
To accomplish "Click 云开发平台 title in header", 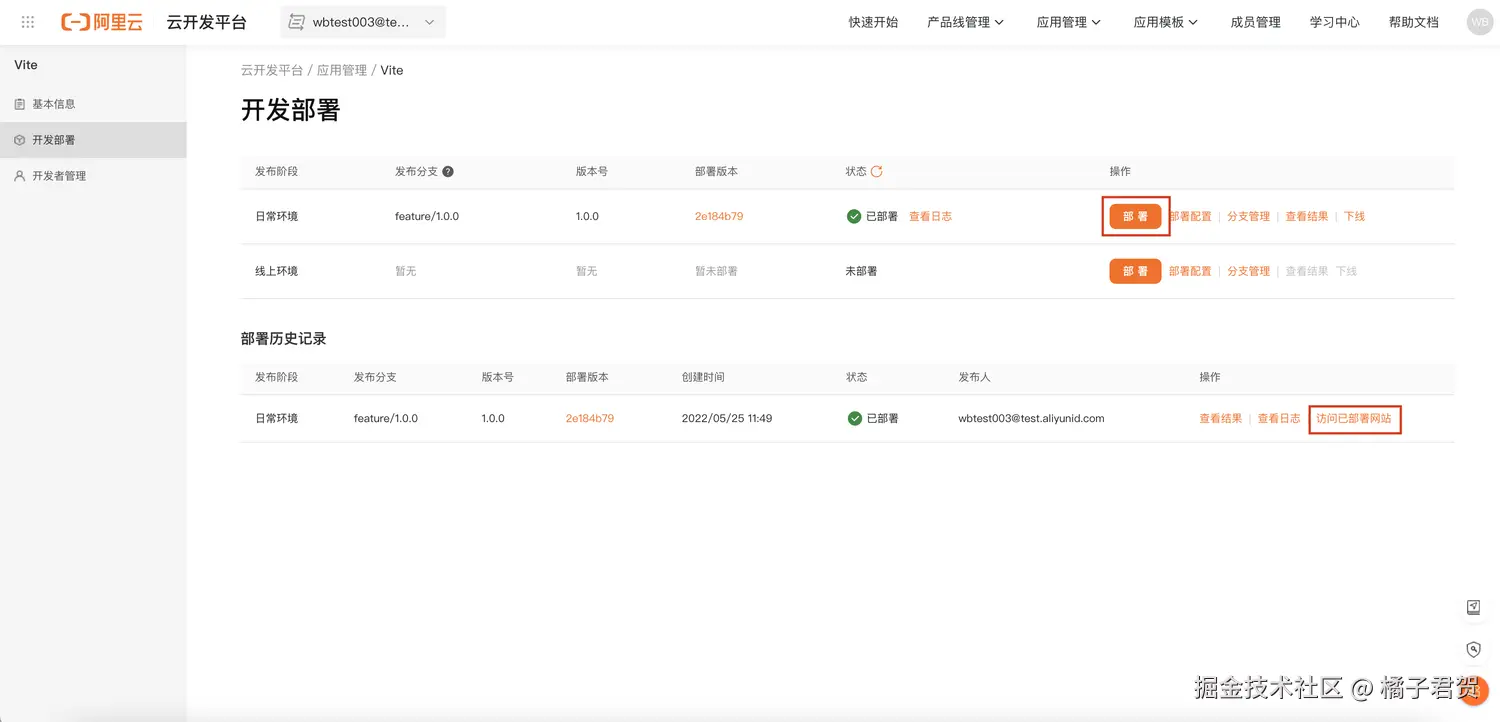I will (x=207, y=22).
